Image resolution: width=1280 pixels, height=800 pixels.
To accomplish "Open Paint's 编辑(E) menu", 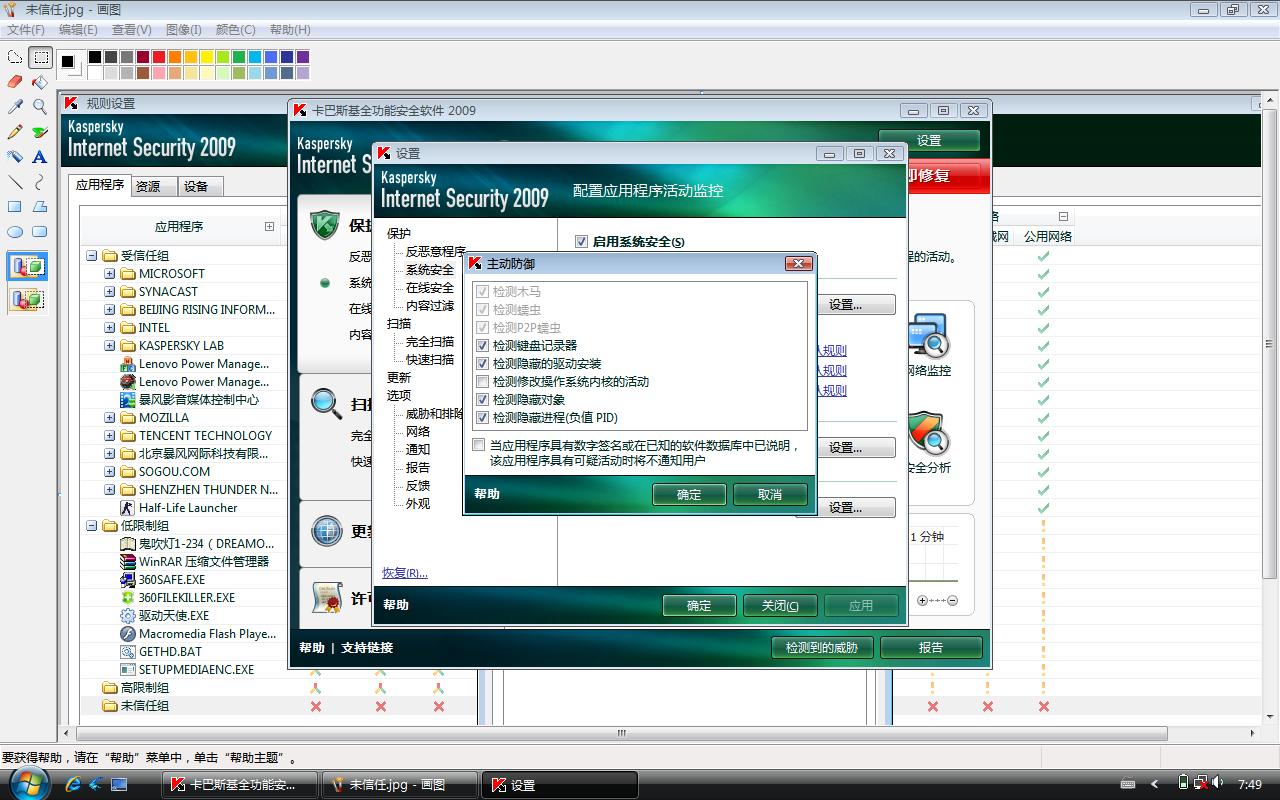I will click(x=78, y=30).
